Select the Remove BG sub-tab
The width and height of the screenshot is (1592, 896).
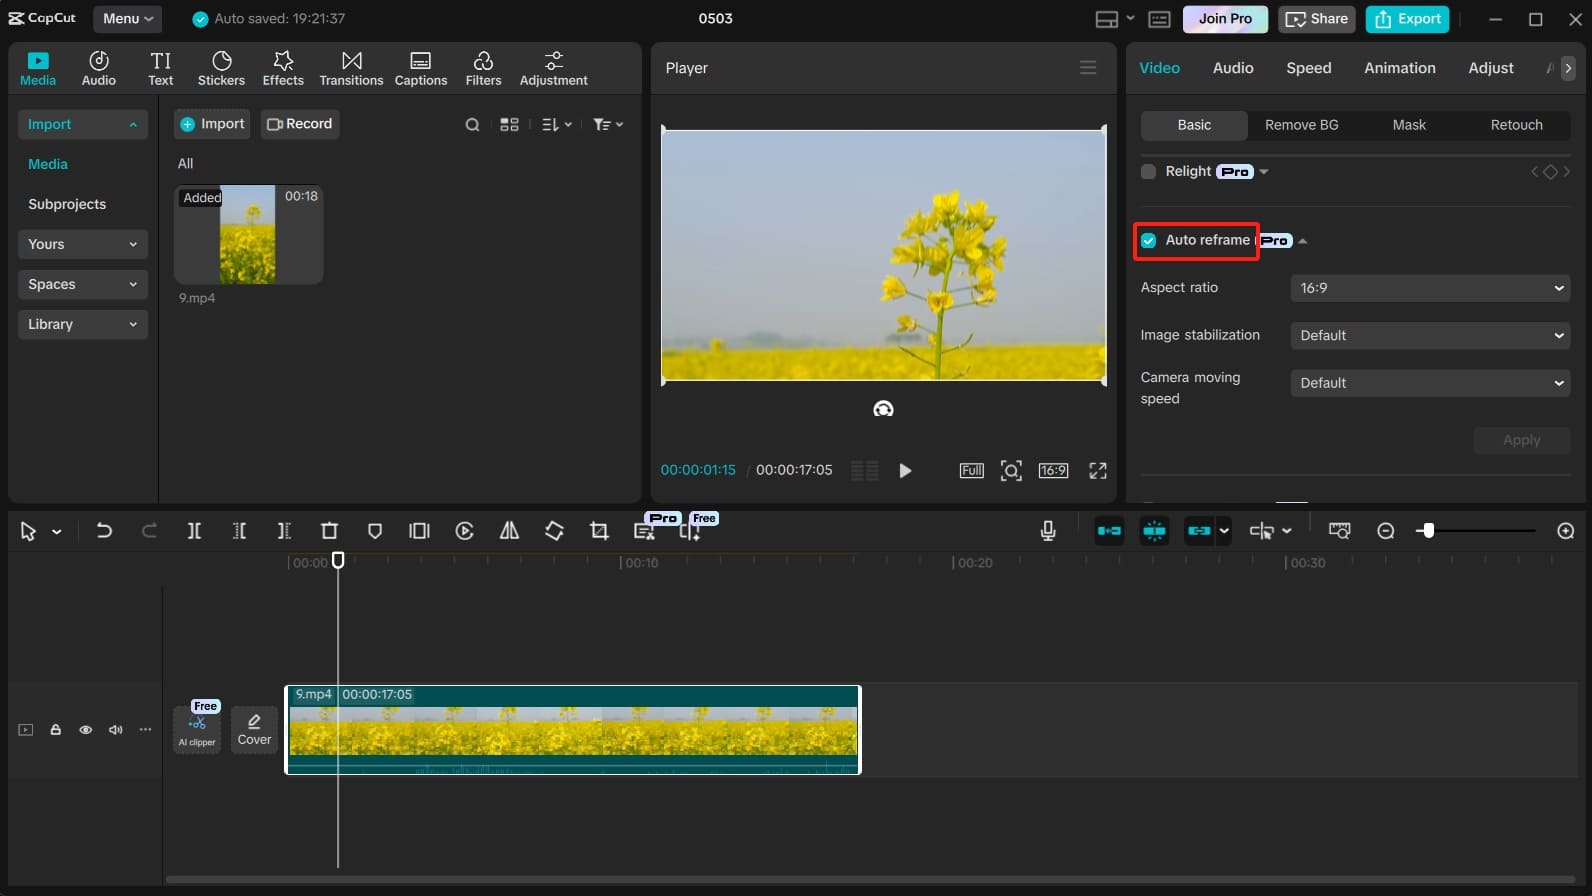1301,125
